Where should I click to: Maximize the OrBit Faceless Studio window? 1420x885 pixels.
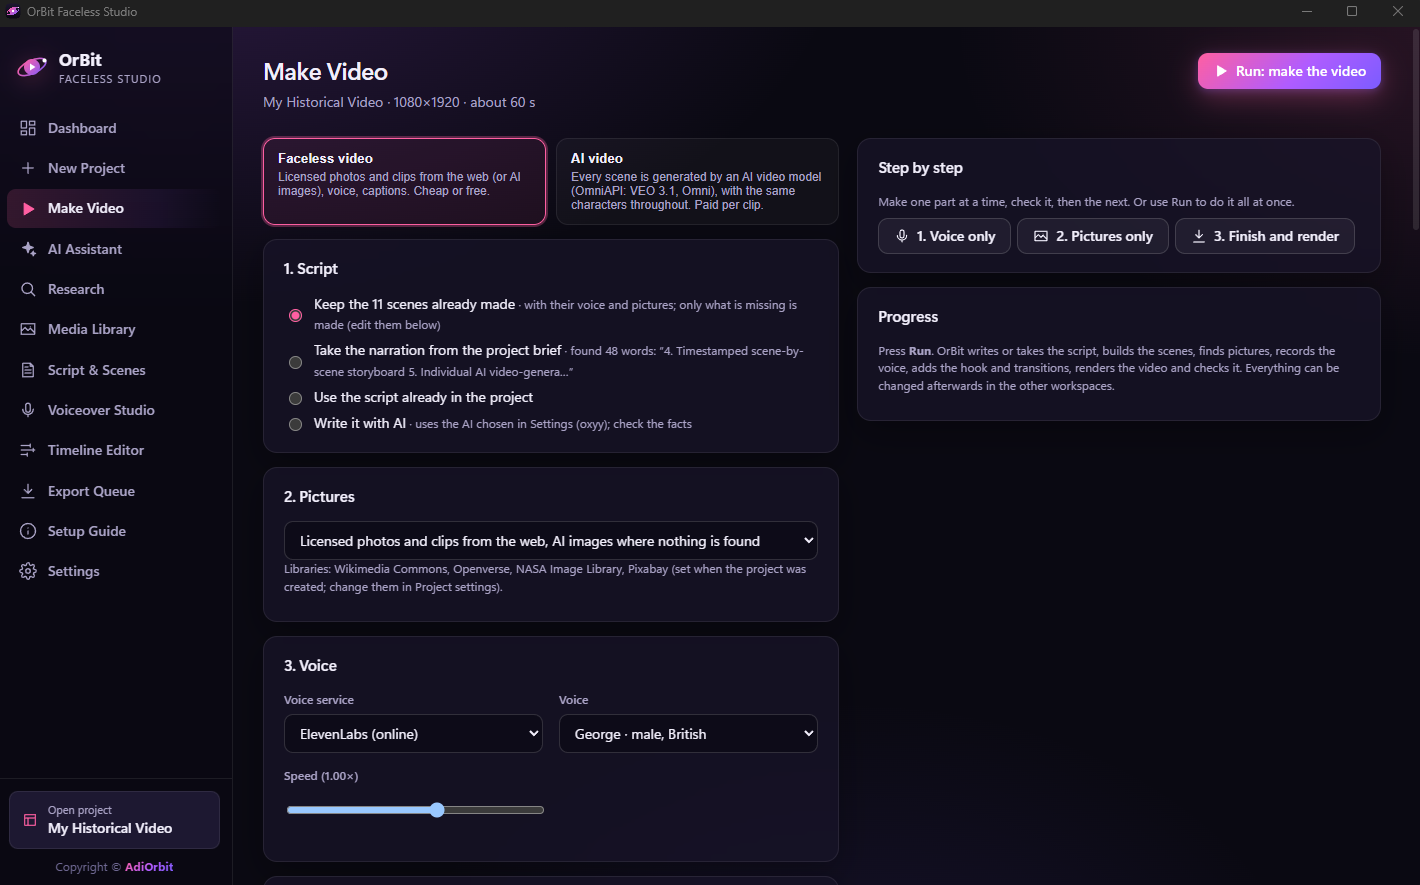tap(1352, 11)
